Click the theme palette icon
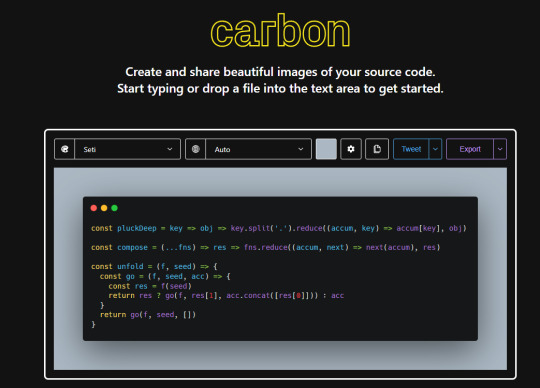This screenshot has width=540, height=388. tap(64, 149)
